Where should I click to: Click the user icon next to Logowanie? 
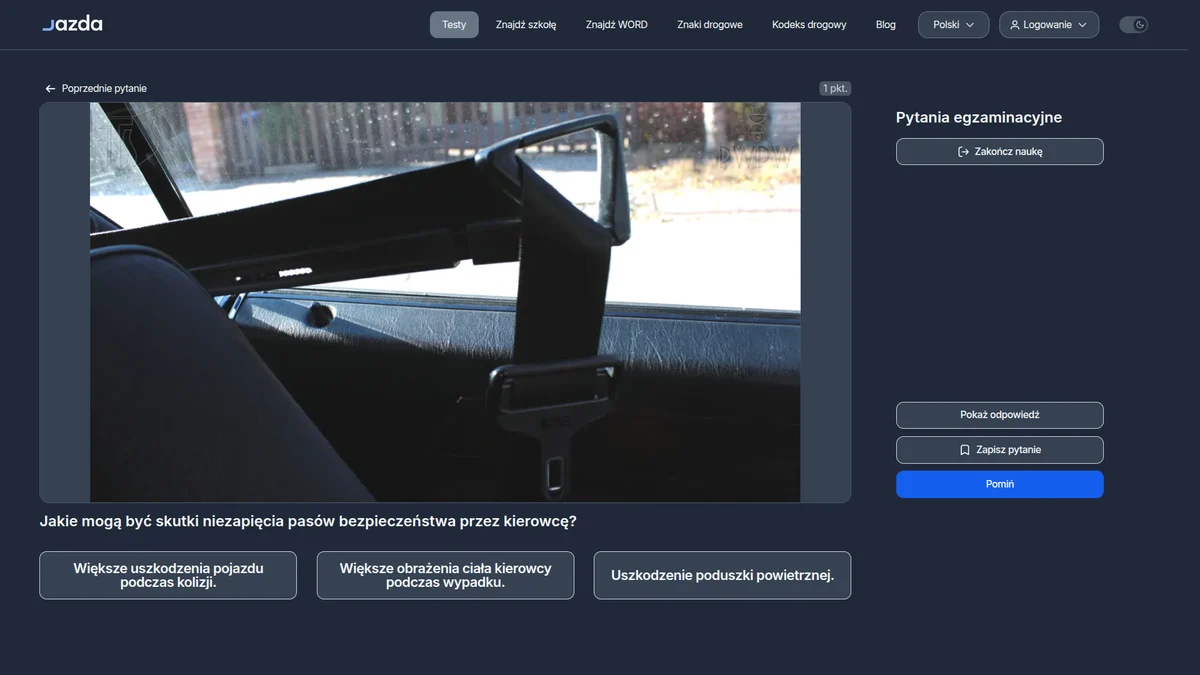click(1015, 25)
